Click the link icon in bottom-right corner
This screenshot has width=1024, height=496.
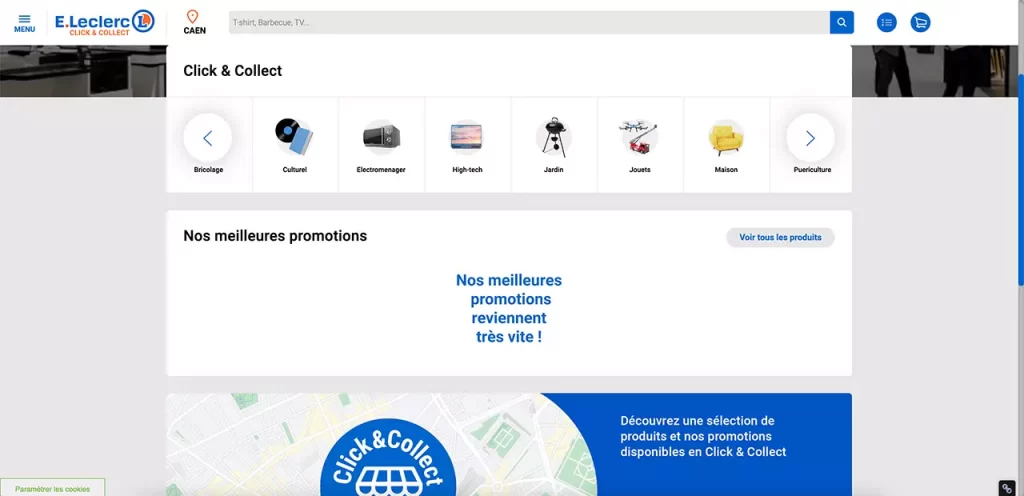pos(1007,488)
